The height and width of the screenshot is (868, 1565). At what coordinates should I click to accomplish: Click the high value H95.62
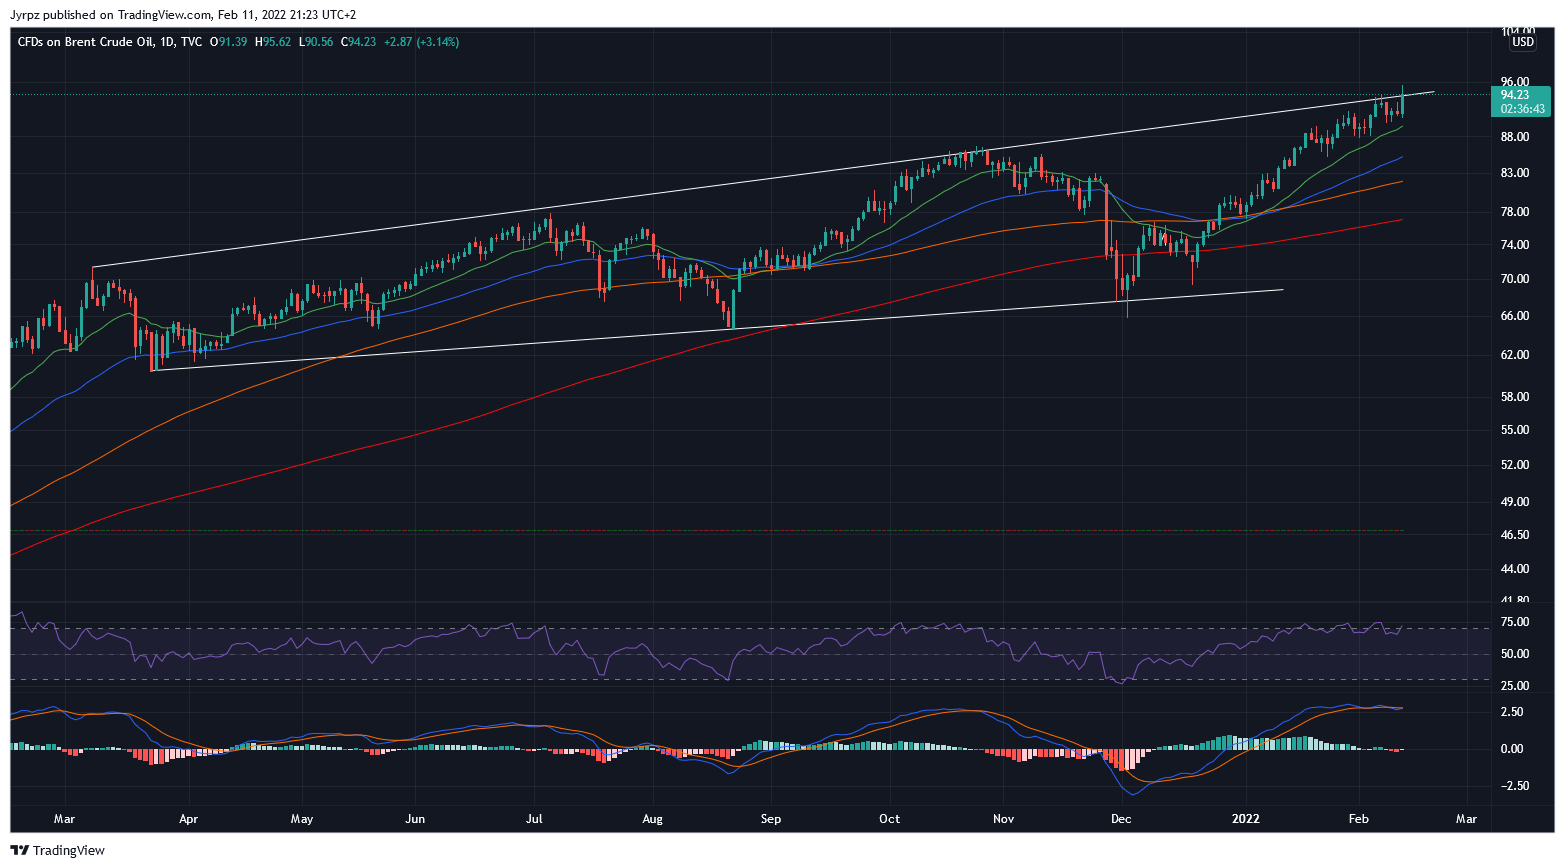[x=273, y=42]
